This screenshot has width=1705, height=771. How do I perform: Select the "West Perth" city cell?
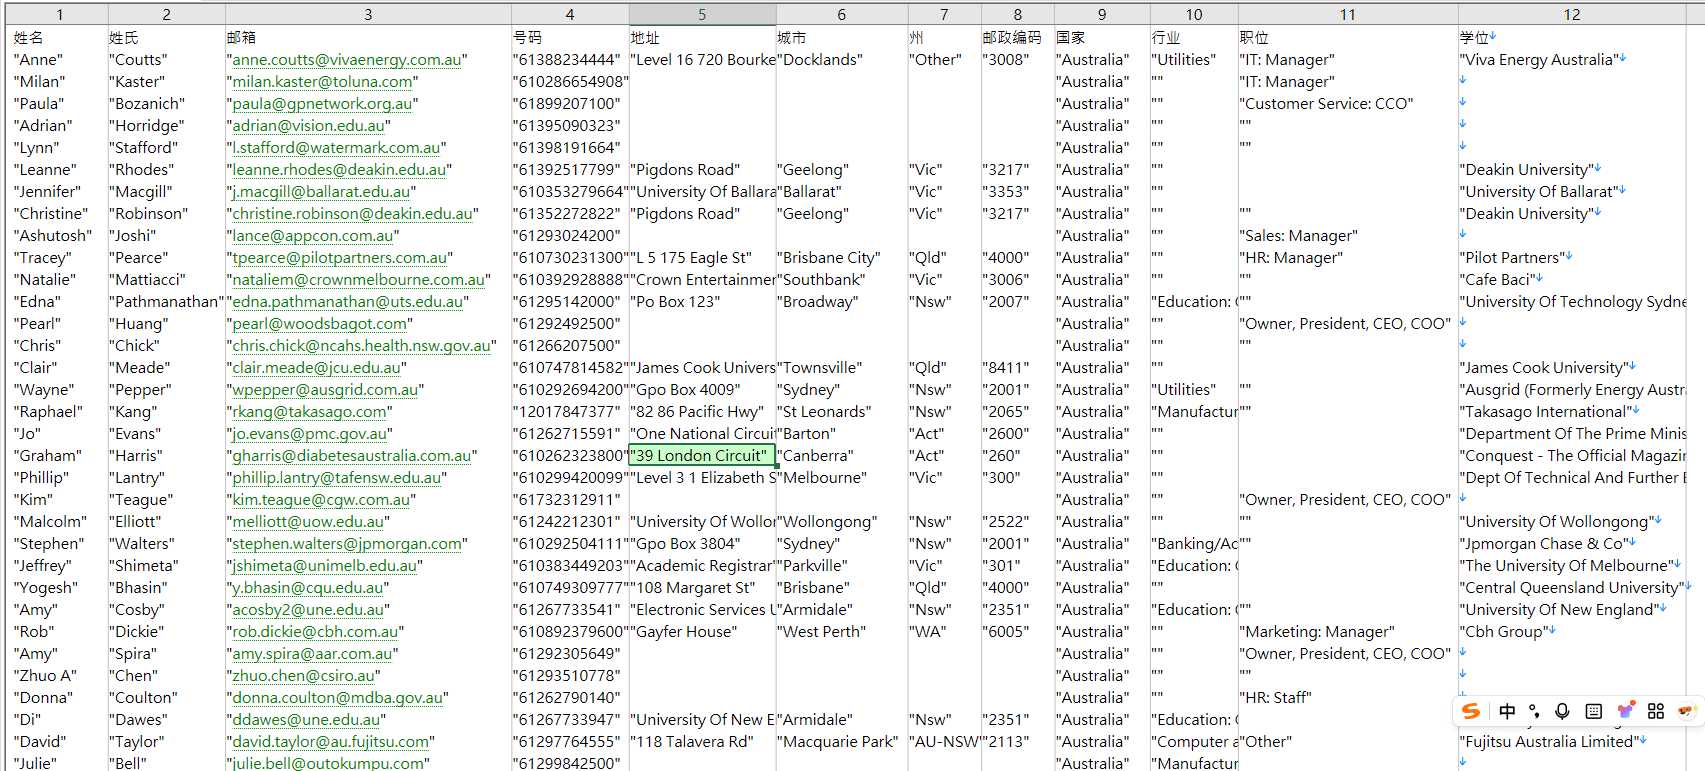[x=842, y=632]
